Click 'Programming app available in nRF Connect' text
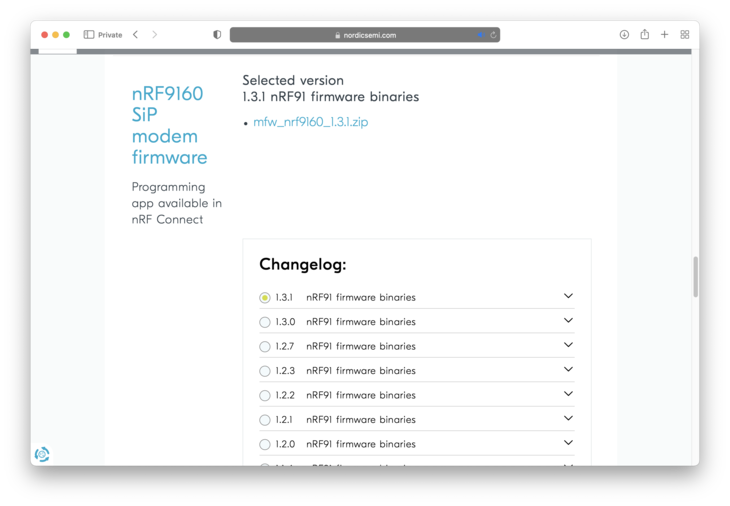The image size is (730, 506). 176,203
